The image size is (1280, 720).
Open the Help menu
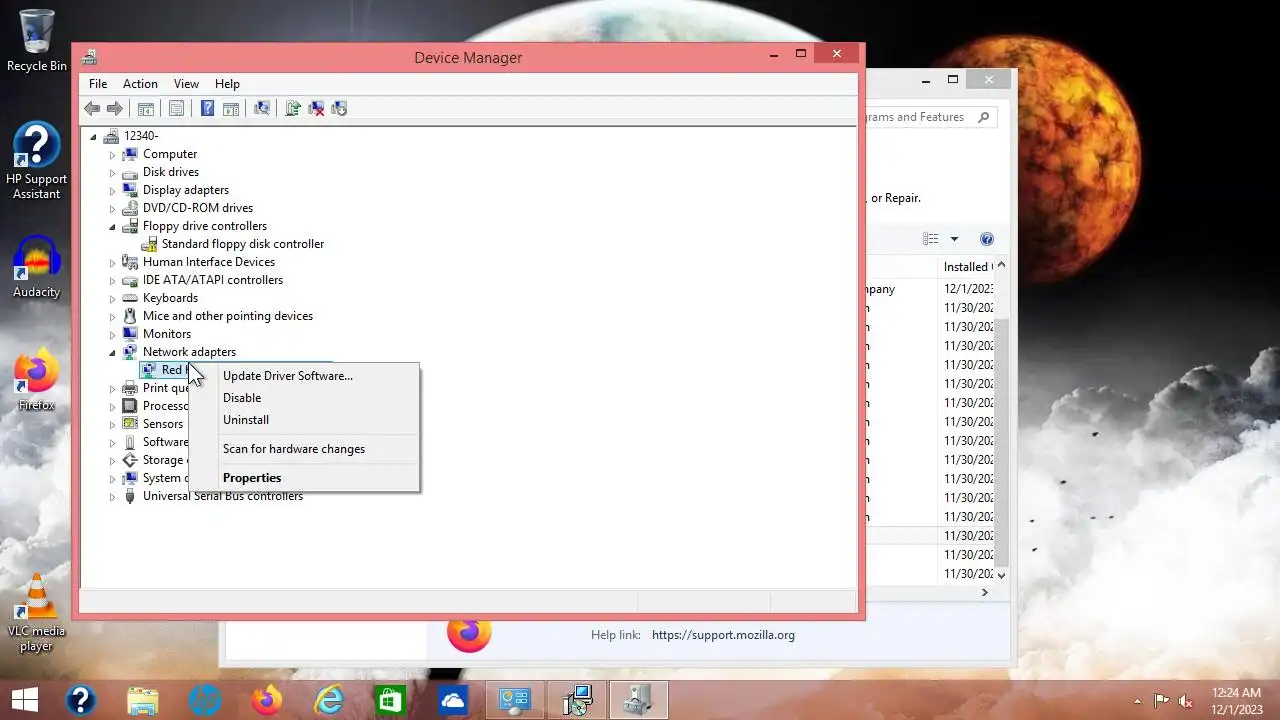[x=227, y=84]
